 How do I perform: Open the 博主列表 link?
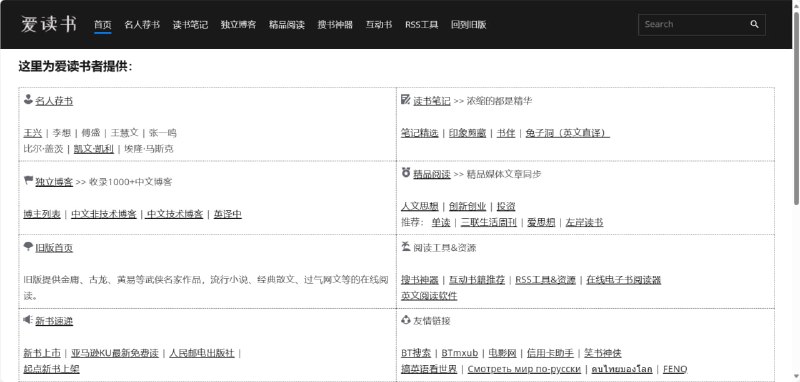pyautogui.click(x=42, y=214)
